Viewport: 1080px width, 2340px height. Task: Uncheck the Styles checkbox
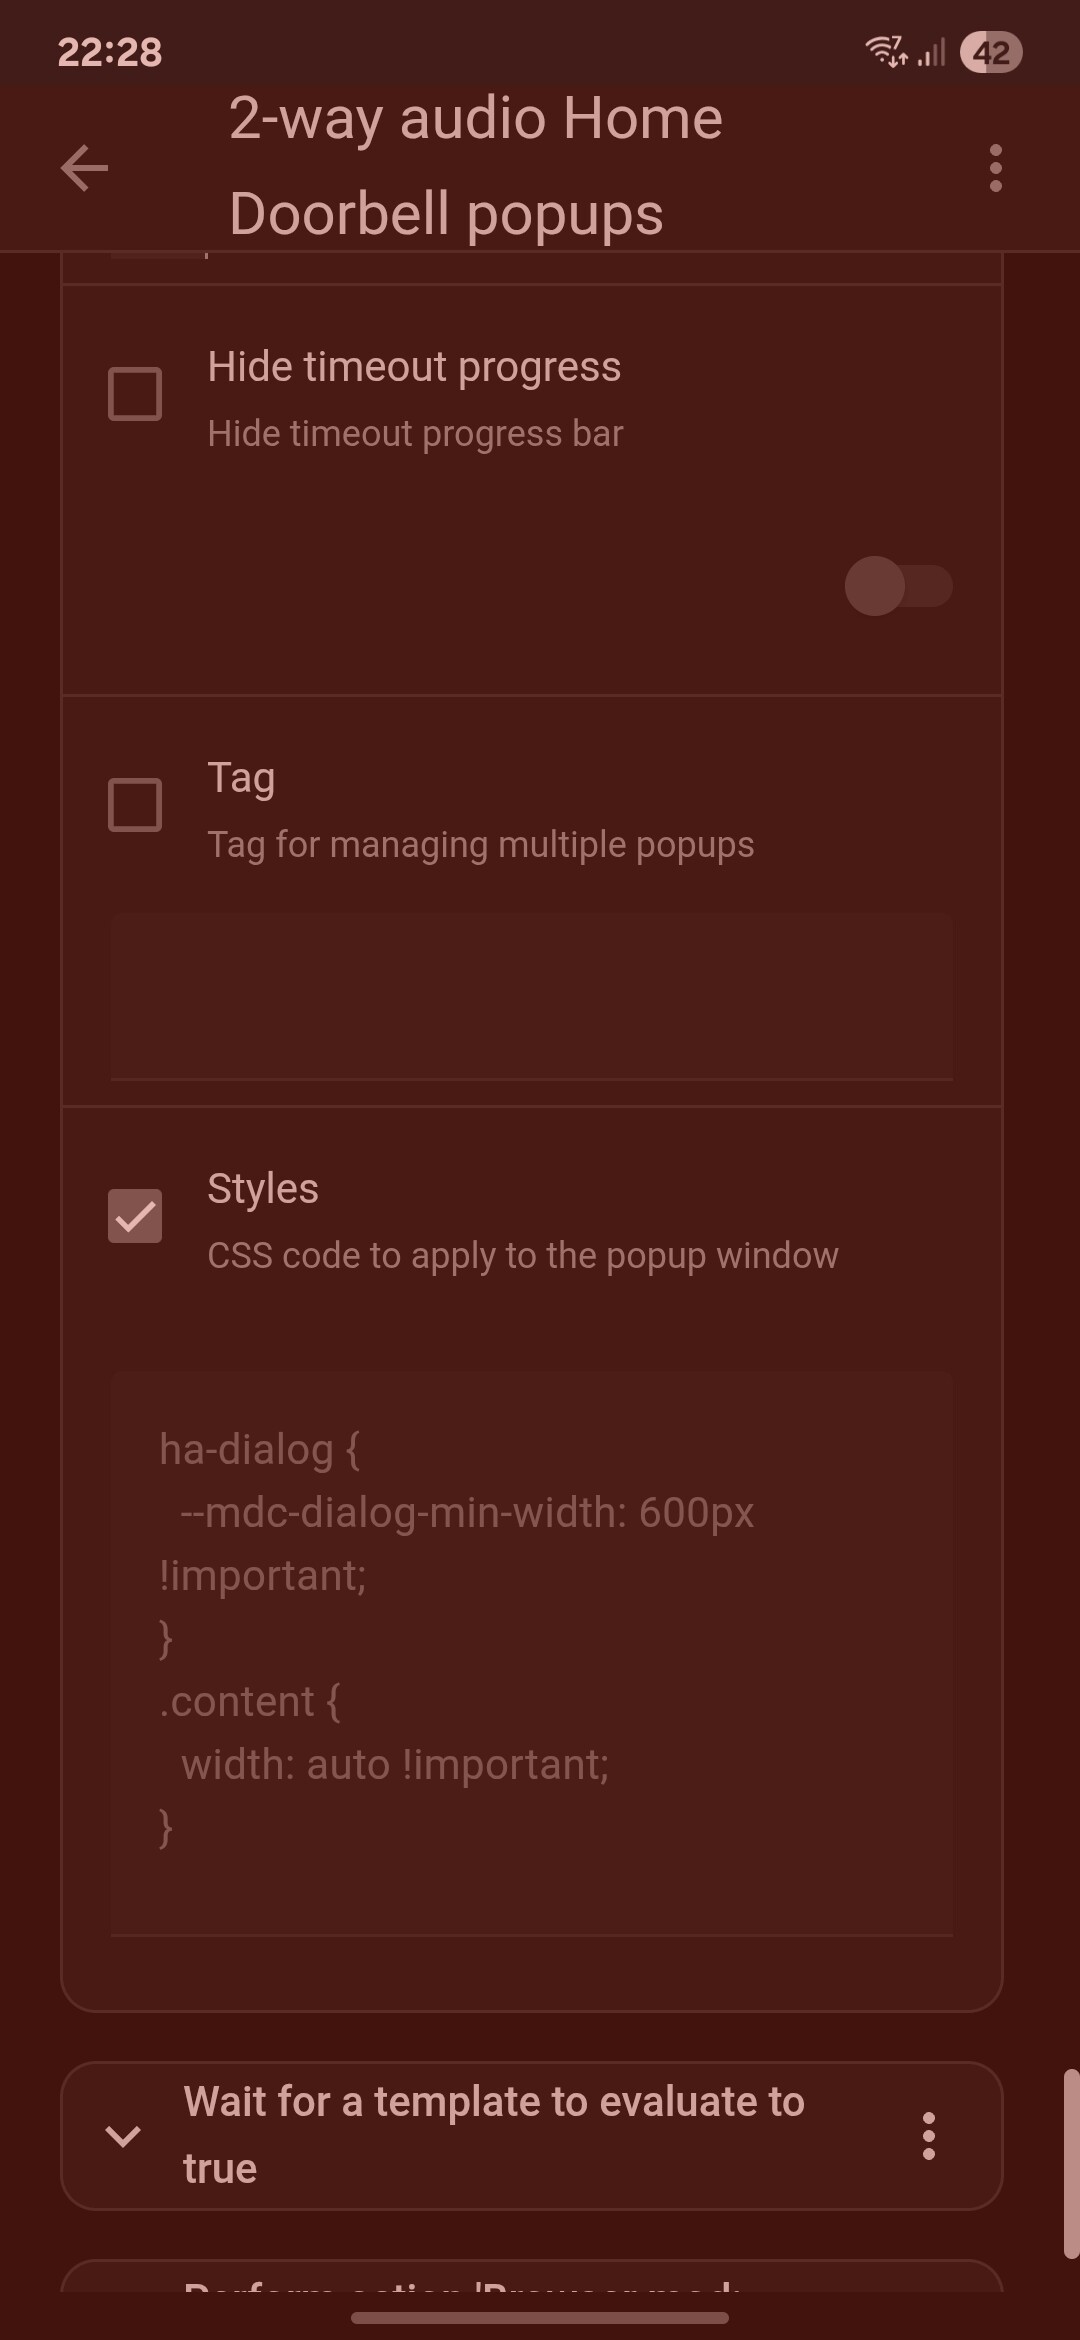click(135, 1216)
